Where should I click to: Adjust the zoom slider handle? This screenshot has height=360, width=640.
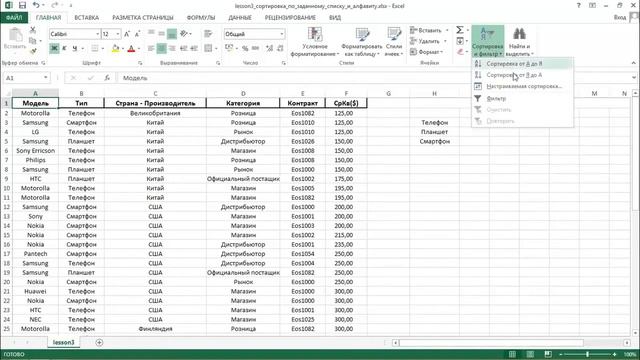tap(587, 354)
